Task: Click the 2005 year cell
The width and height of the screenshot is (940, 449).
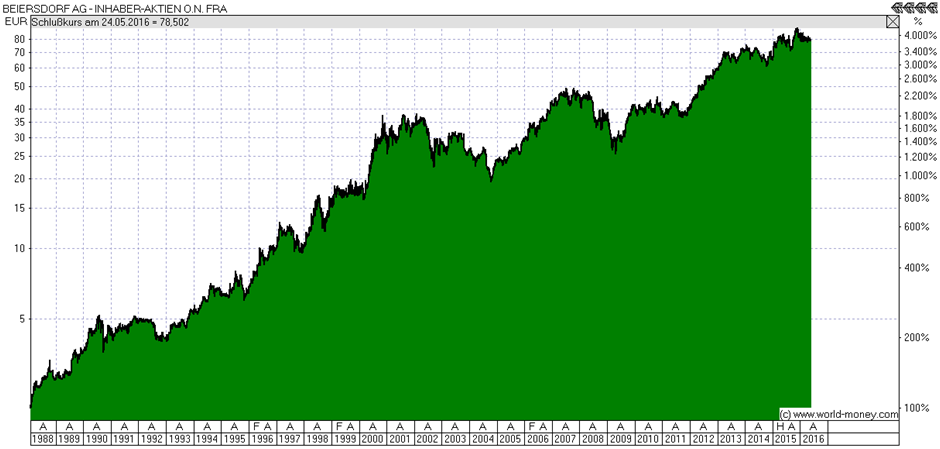Action: 511,439
